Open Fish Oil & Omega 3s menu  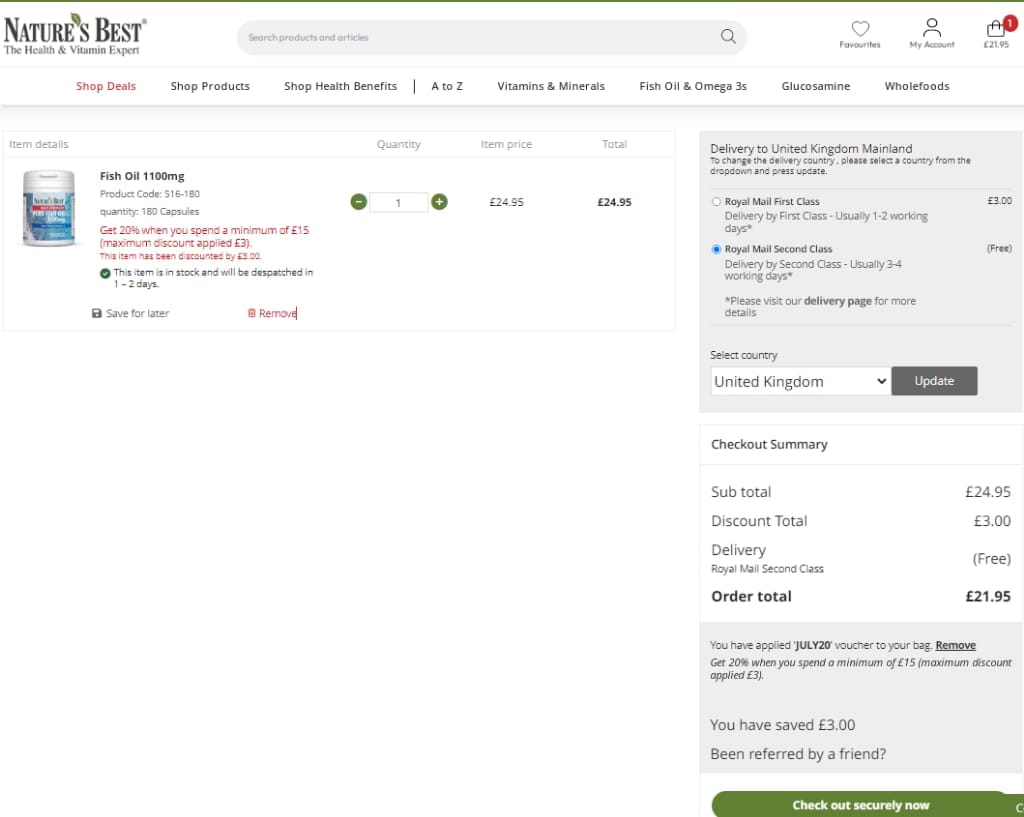click(693, 86)
